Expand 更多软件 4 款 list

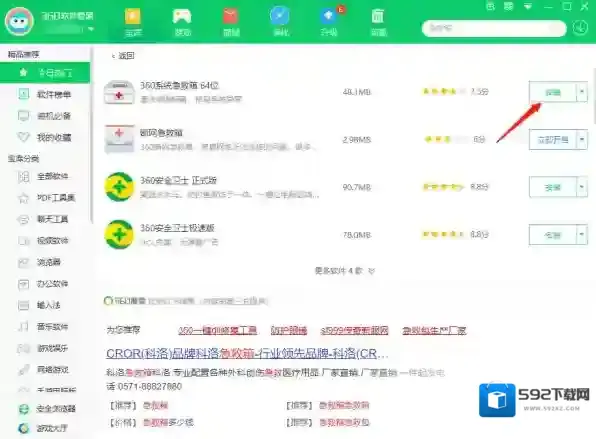(345, 271)
